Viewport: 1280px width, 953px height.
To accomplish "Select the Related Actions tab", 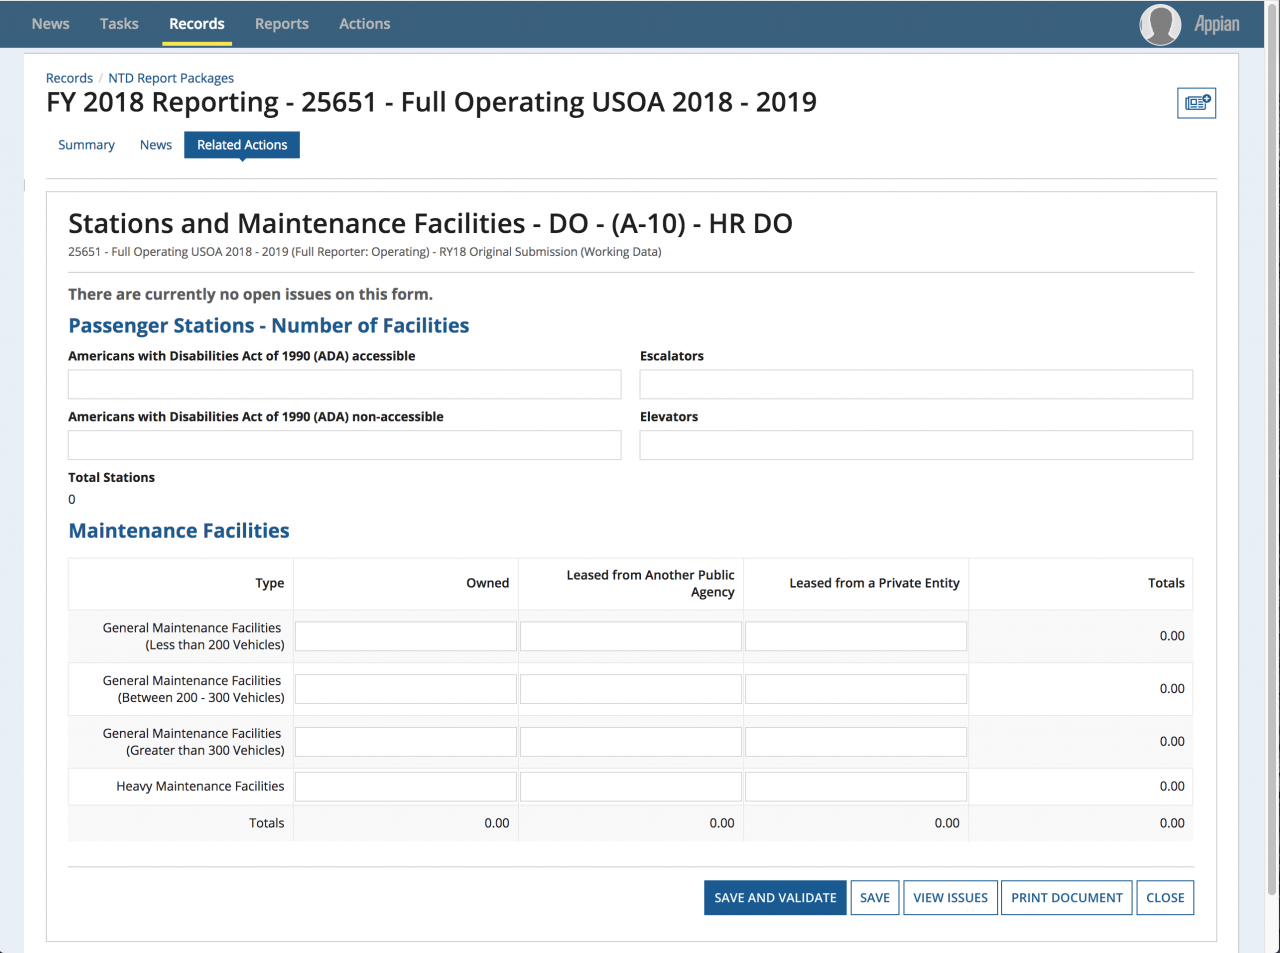I will pyautogui.click(x=242, y=145).
